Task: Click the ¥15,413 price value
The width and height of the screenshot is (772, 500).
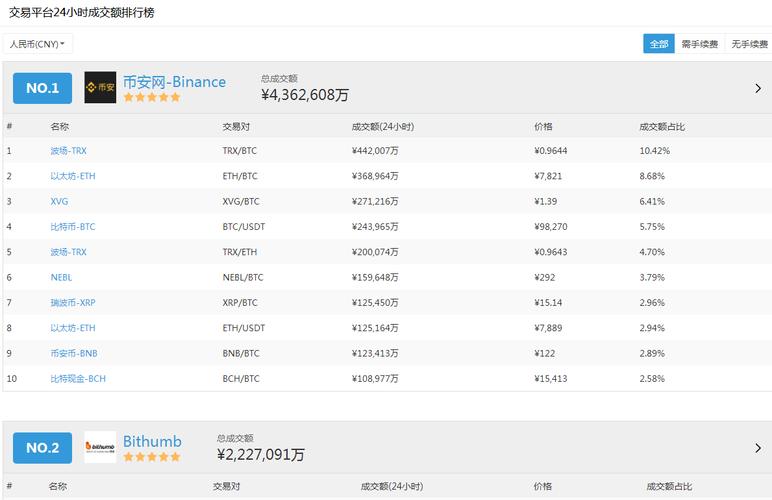Action: 551,379
